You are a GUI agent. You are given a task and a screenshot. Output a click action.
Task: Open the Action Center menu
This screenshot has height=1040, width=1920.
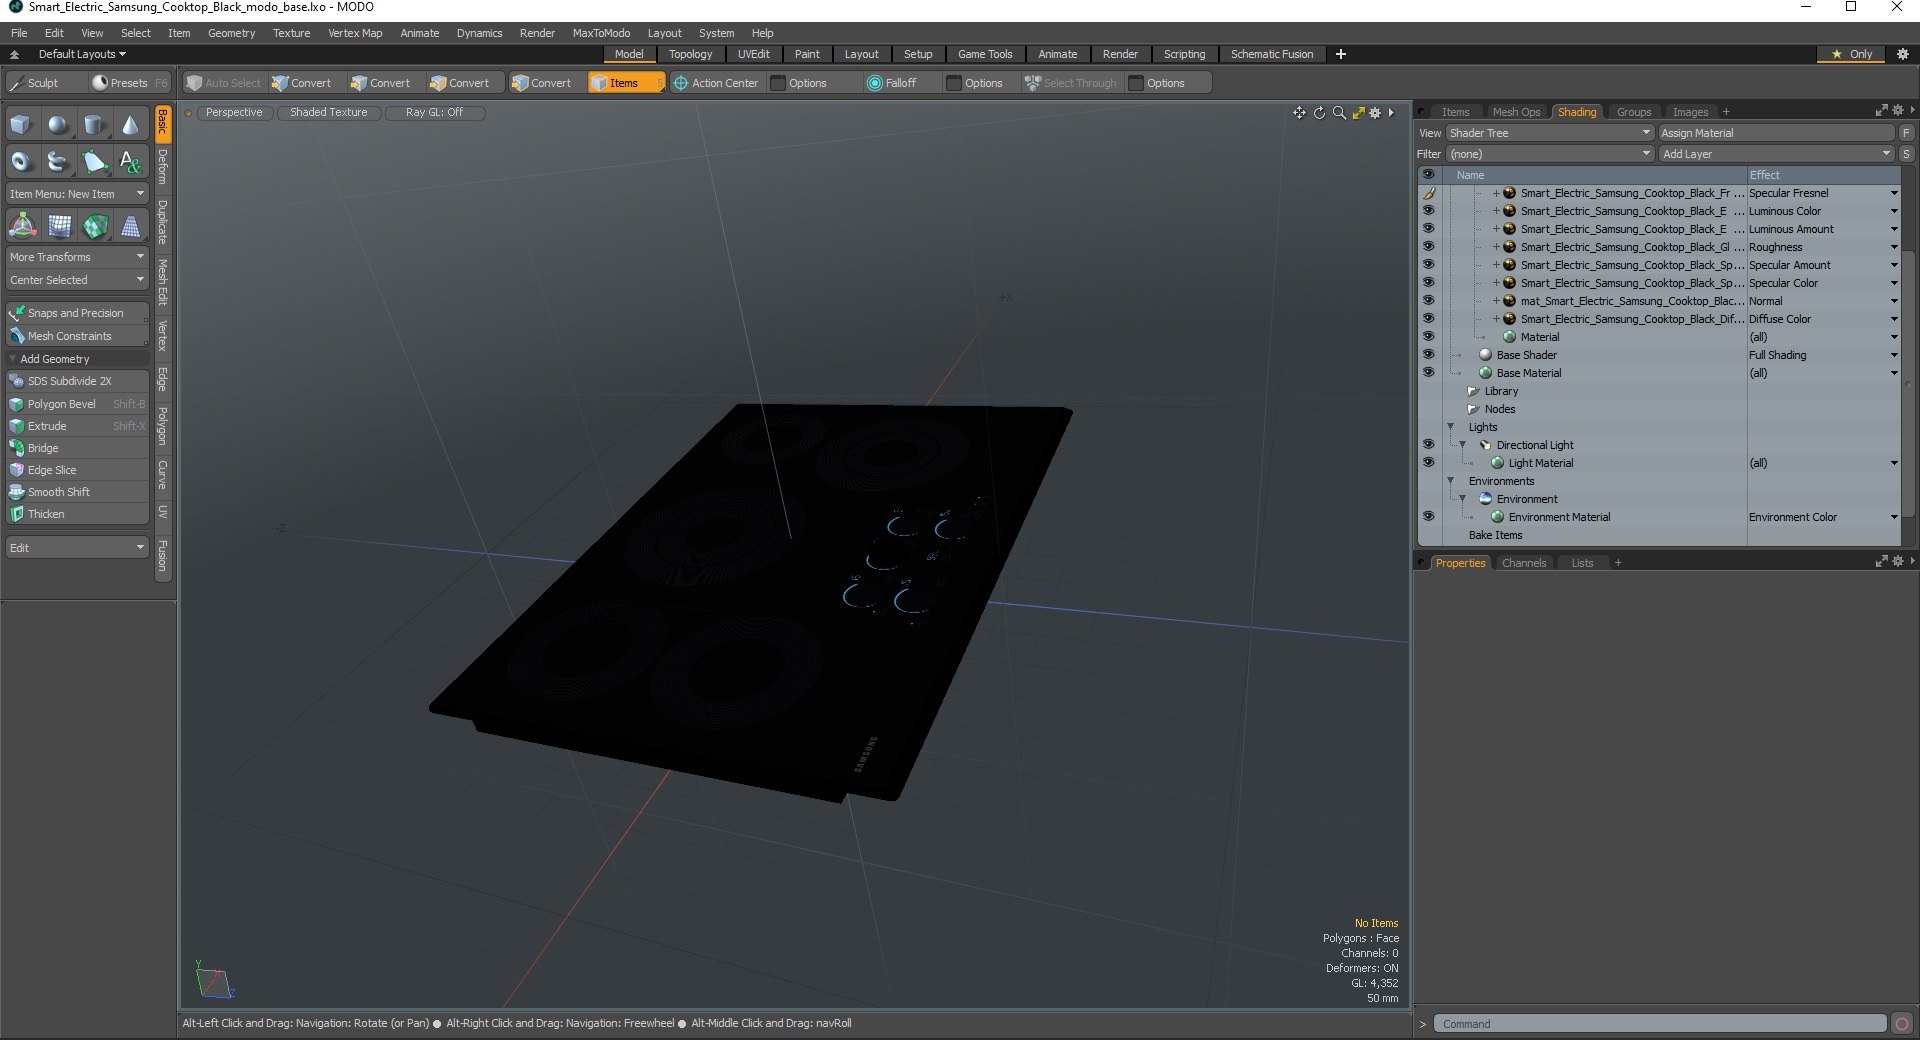pos(716,83)
